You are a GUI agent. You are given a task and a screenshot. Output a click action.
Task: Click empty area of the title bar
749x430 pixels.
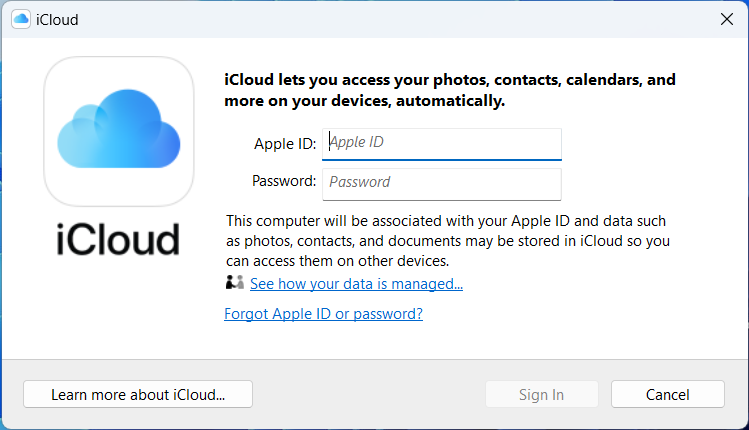(382, 19)
